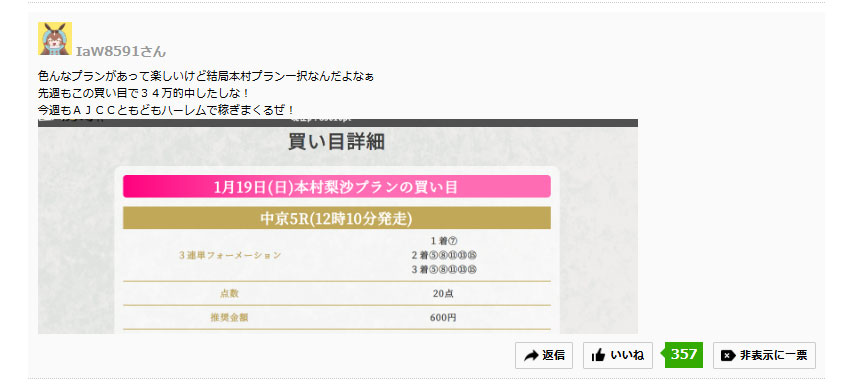The image size is (841, 389).
Task: Open the horse avatar of IaW8591
Action: click(x=55, y=39)
